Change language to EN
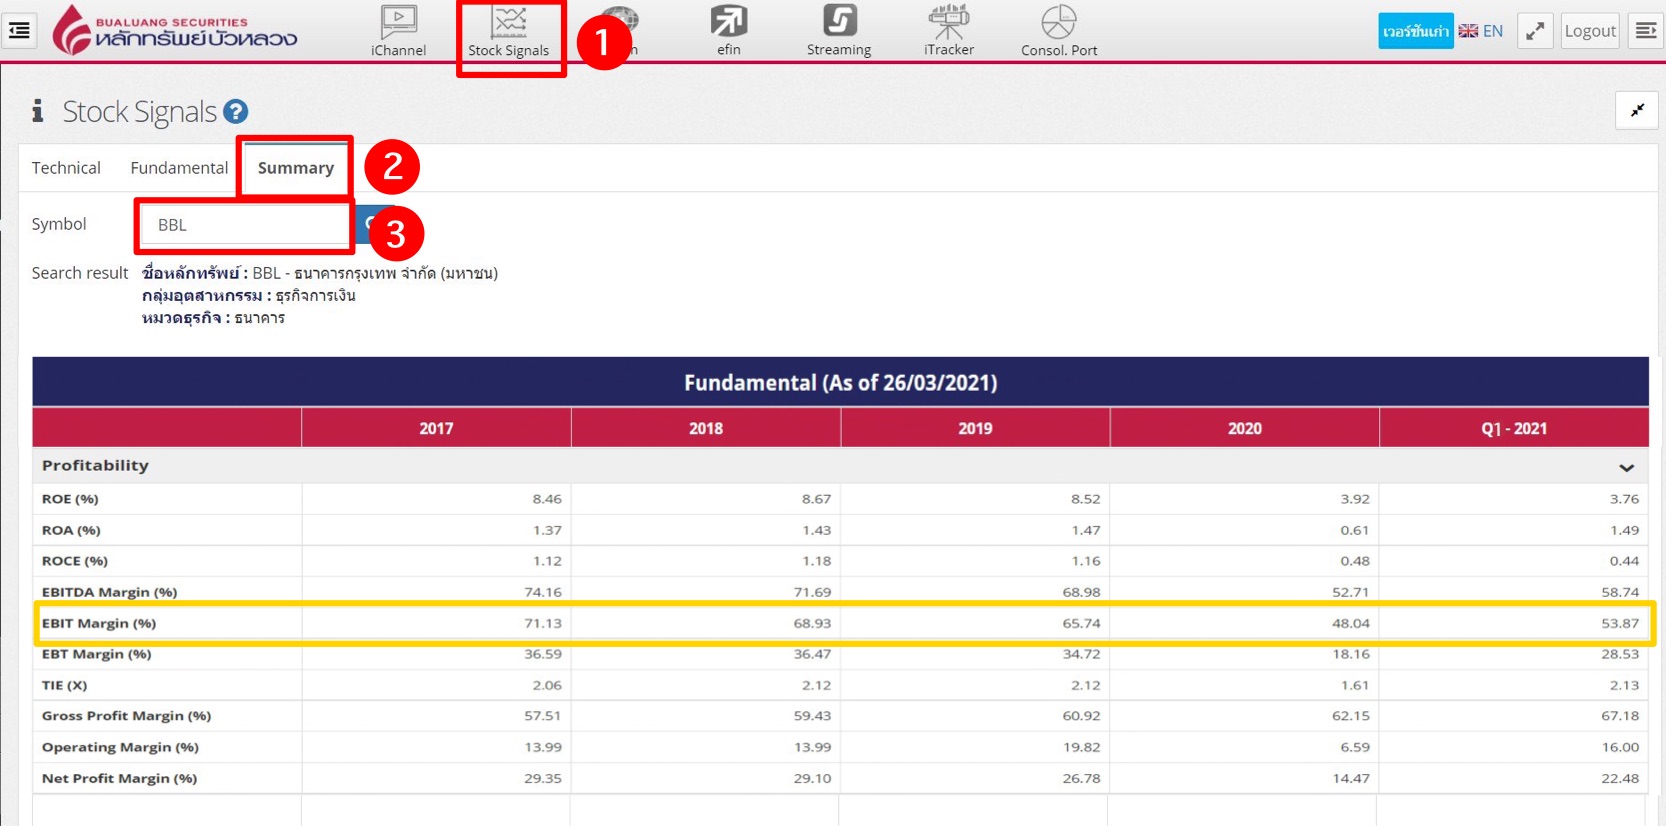This screenshot has width=1666, height=826. (1481, 31)
